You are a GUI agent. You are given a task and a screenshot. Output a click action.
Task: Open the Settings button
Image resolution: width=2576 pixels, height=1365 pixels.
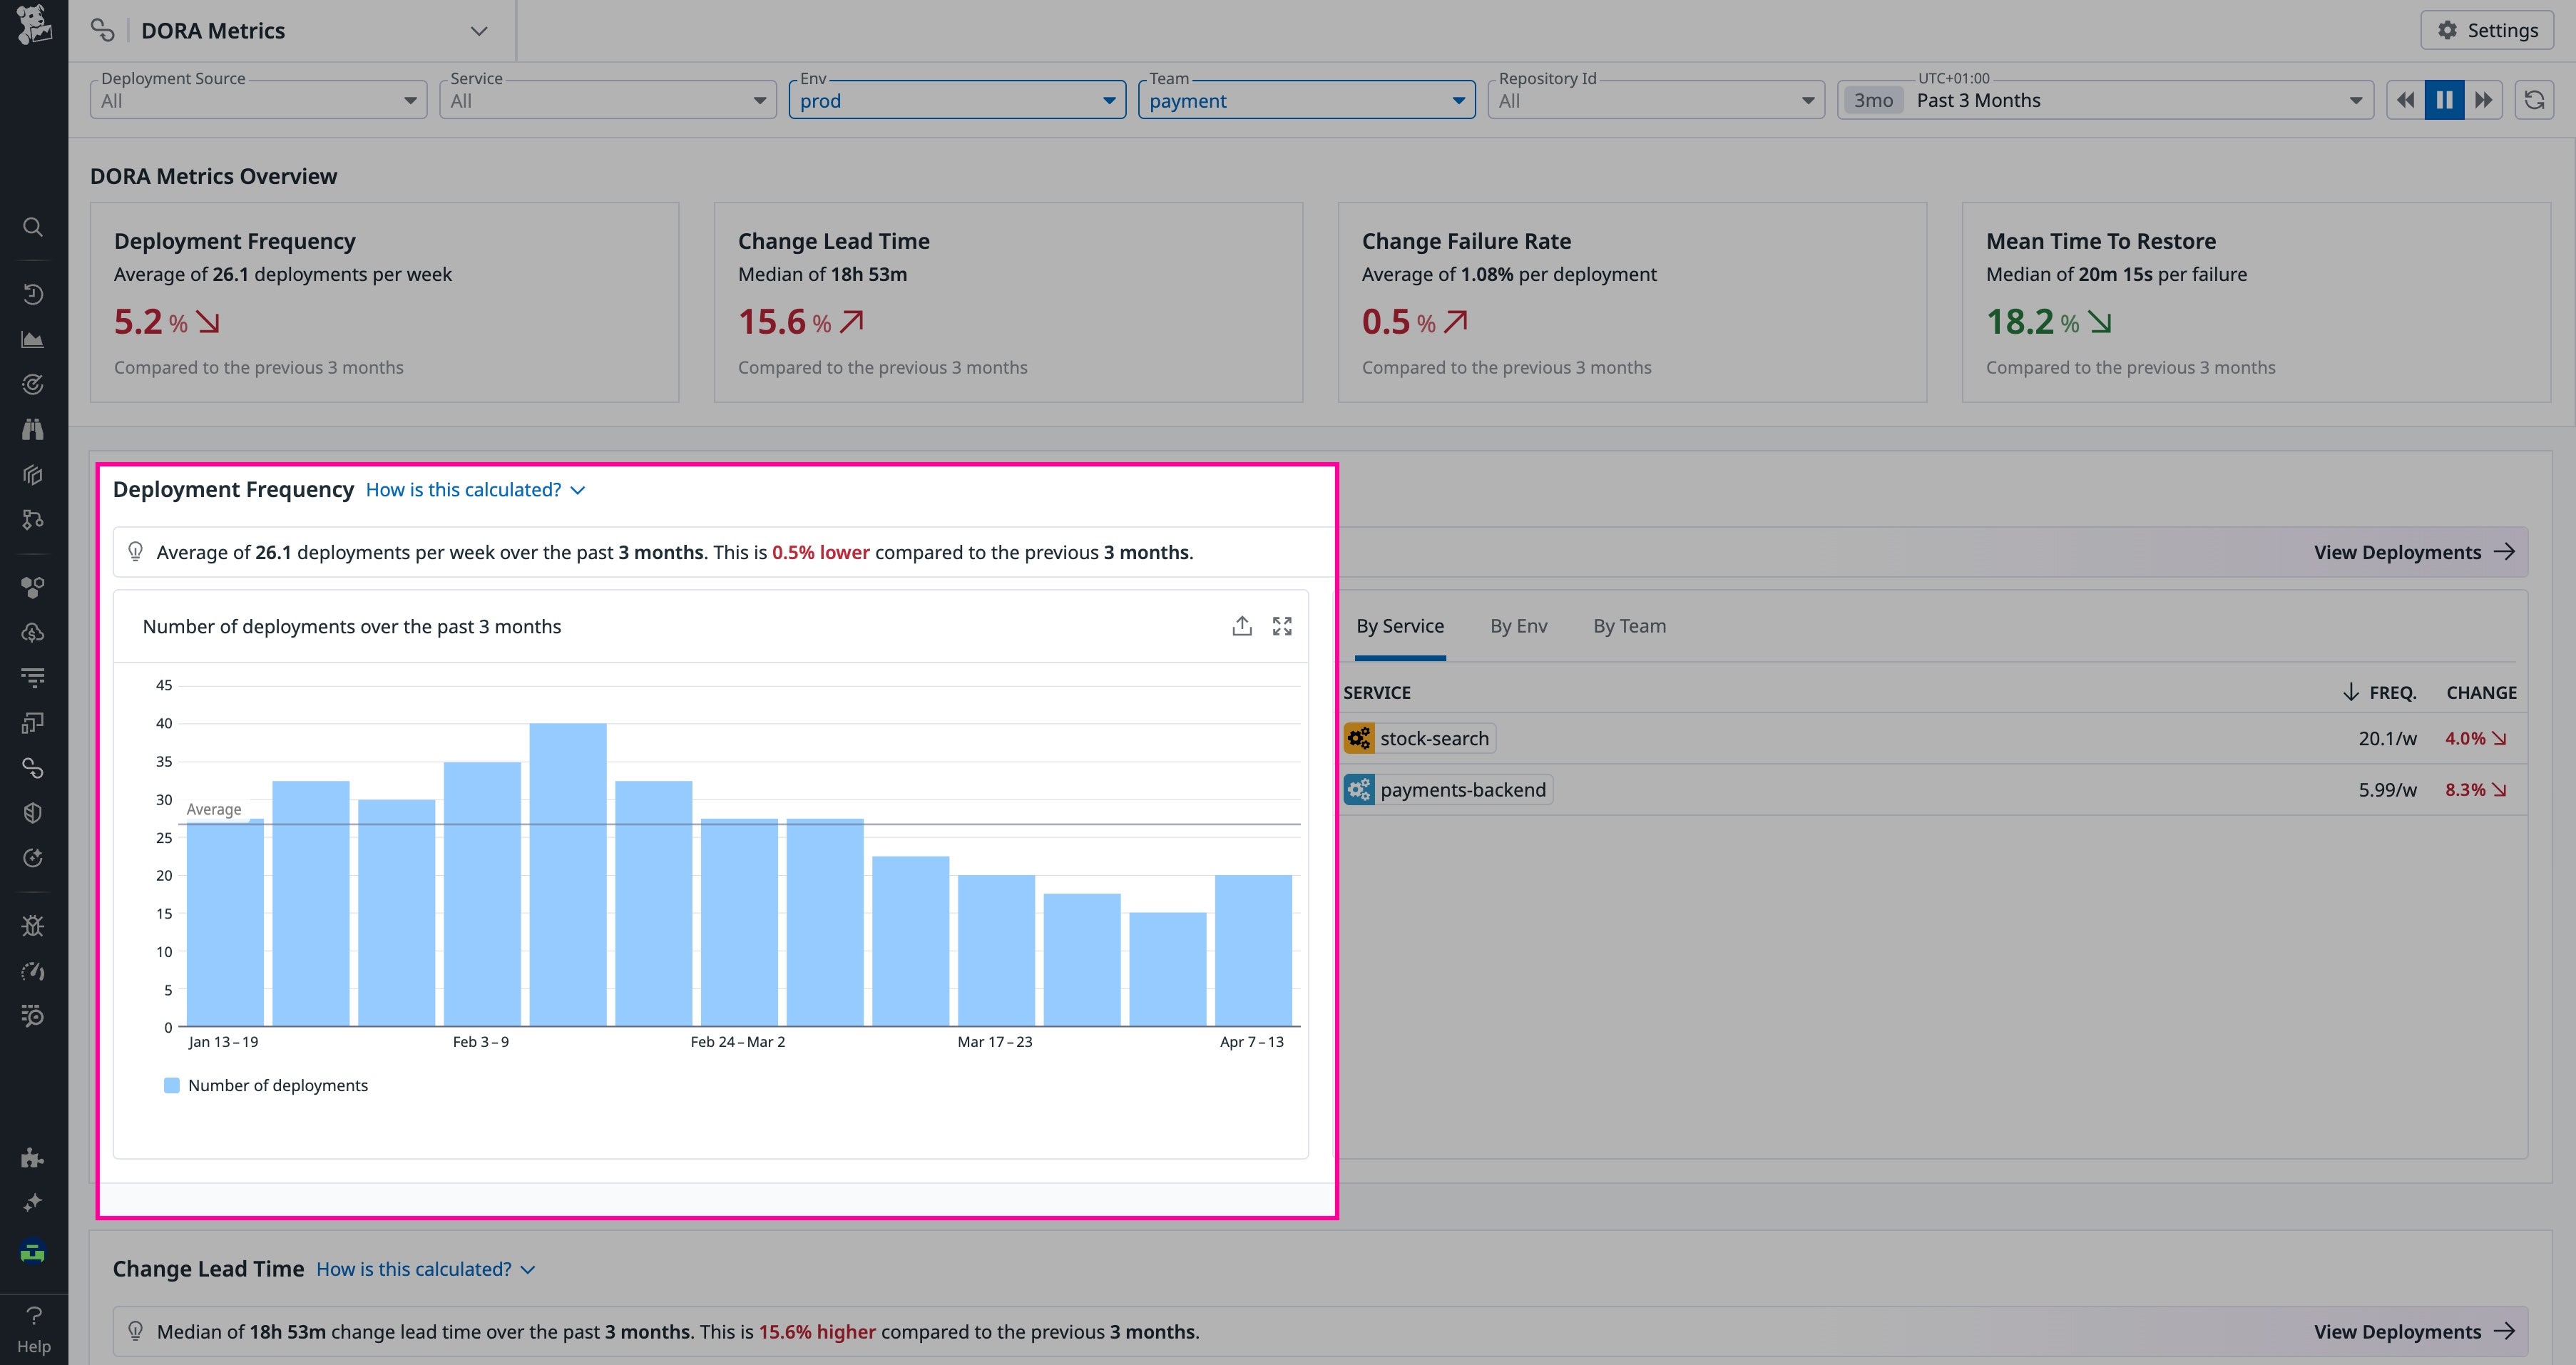(x=2487, y=30)
